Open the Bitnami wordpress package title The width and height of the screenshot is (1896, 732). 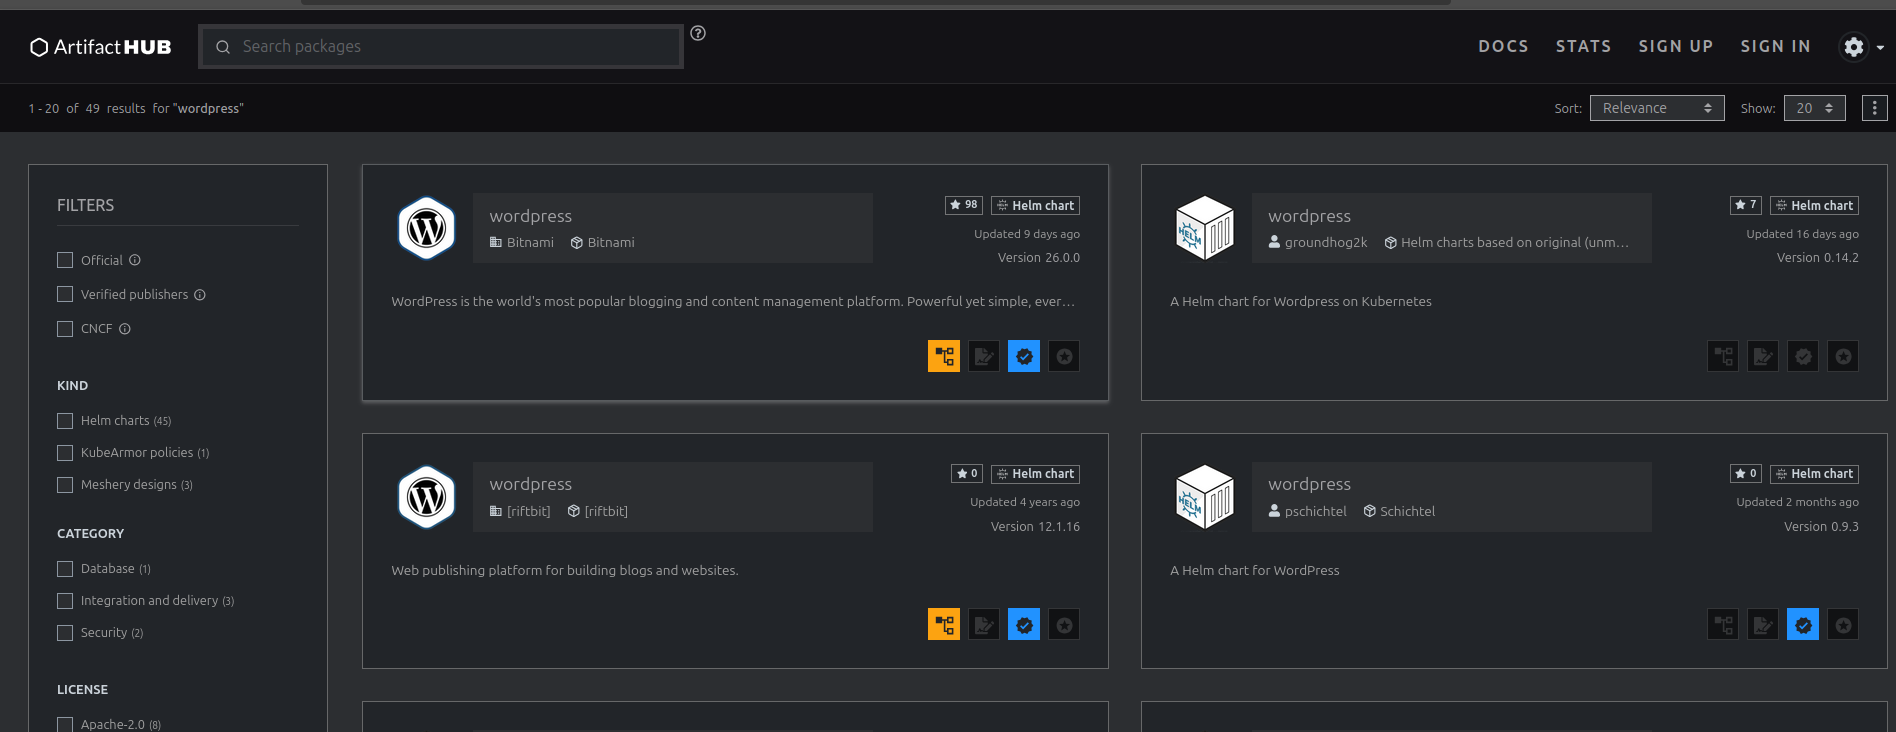[x=531, y=216]
